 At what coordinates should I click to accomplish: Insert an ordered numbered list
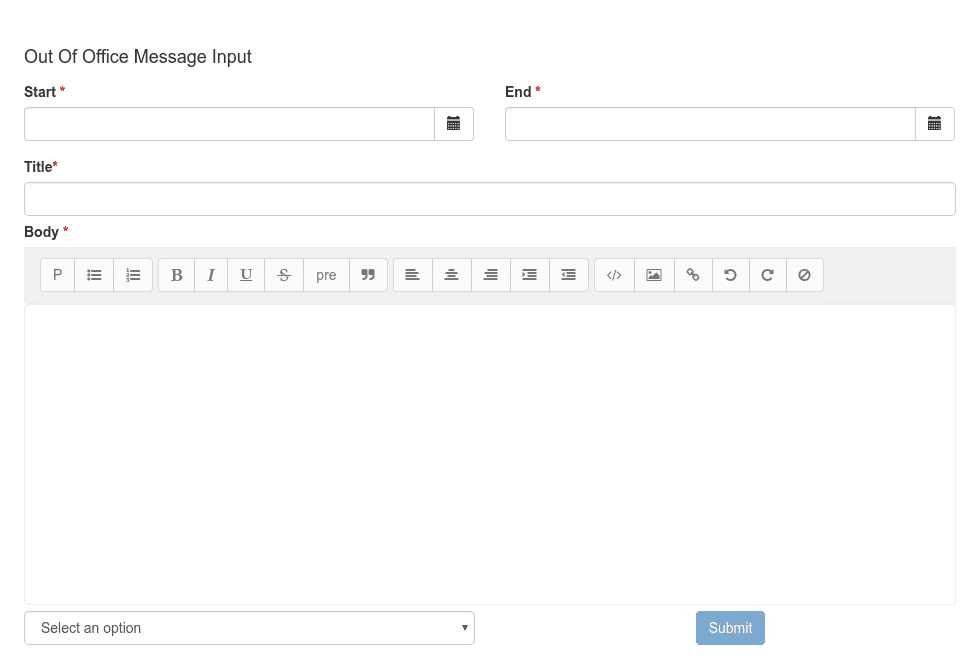click(x=133, y=275)
